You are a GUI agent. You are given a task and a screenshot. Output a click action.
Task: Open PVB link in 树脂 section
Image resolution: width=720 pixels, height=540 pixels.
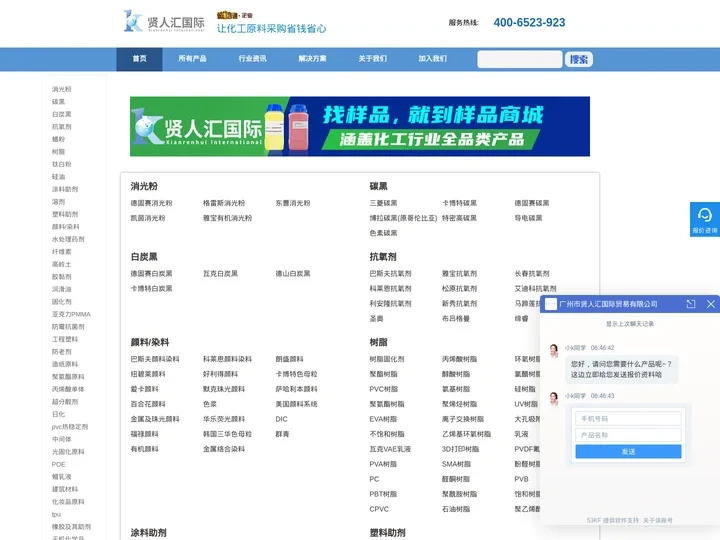coord(521,479)
